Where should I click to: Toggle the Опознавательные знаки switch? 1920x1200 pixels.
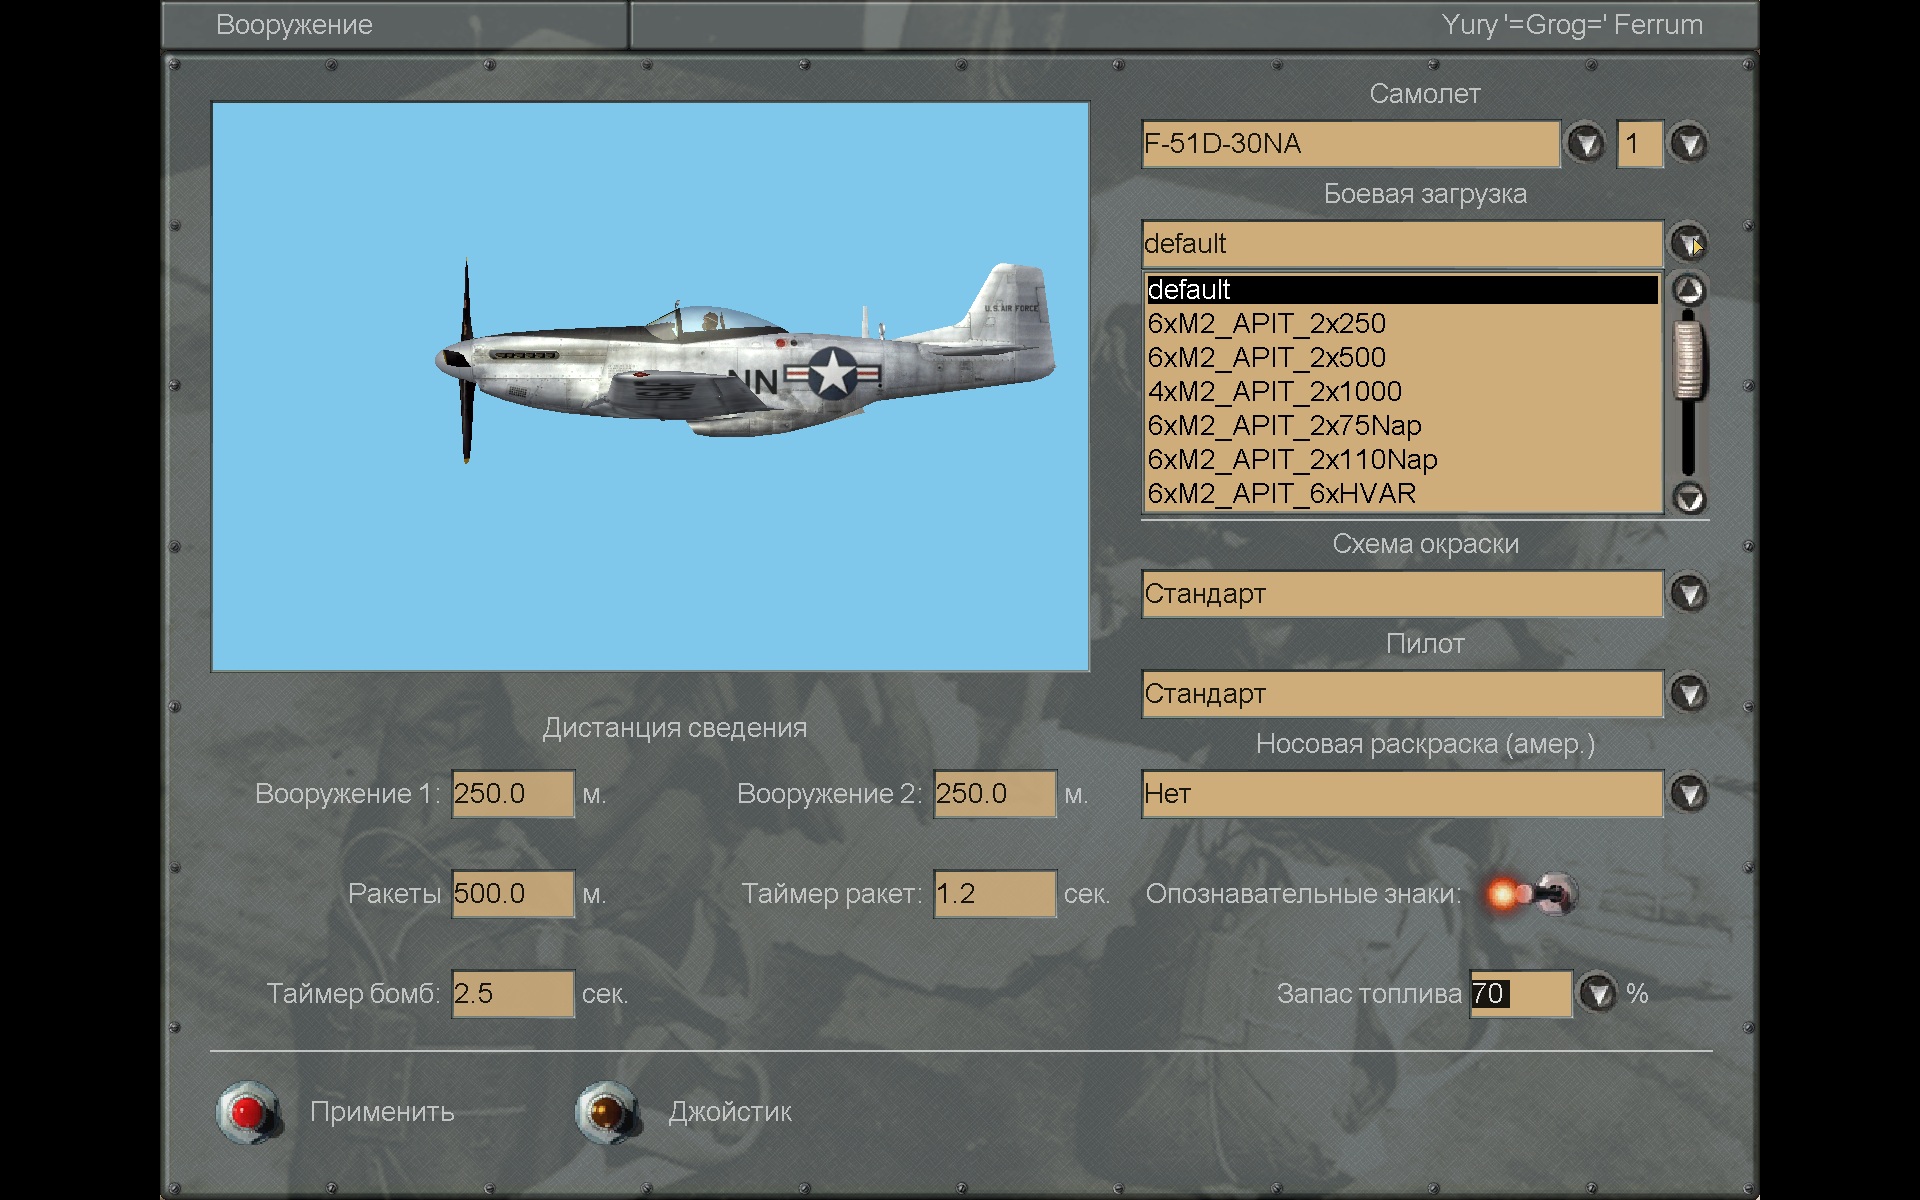(x=1549, y=893)
